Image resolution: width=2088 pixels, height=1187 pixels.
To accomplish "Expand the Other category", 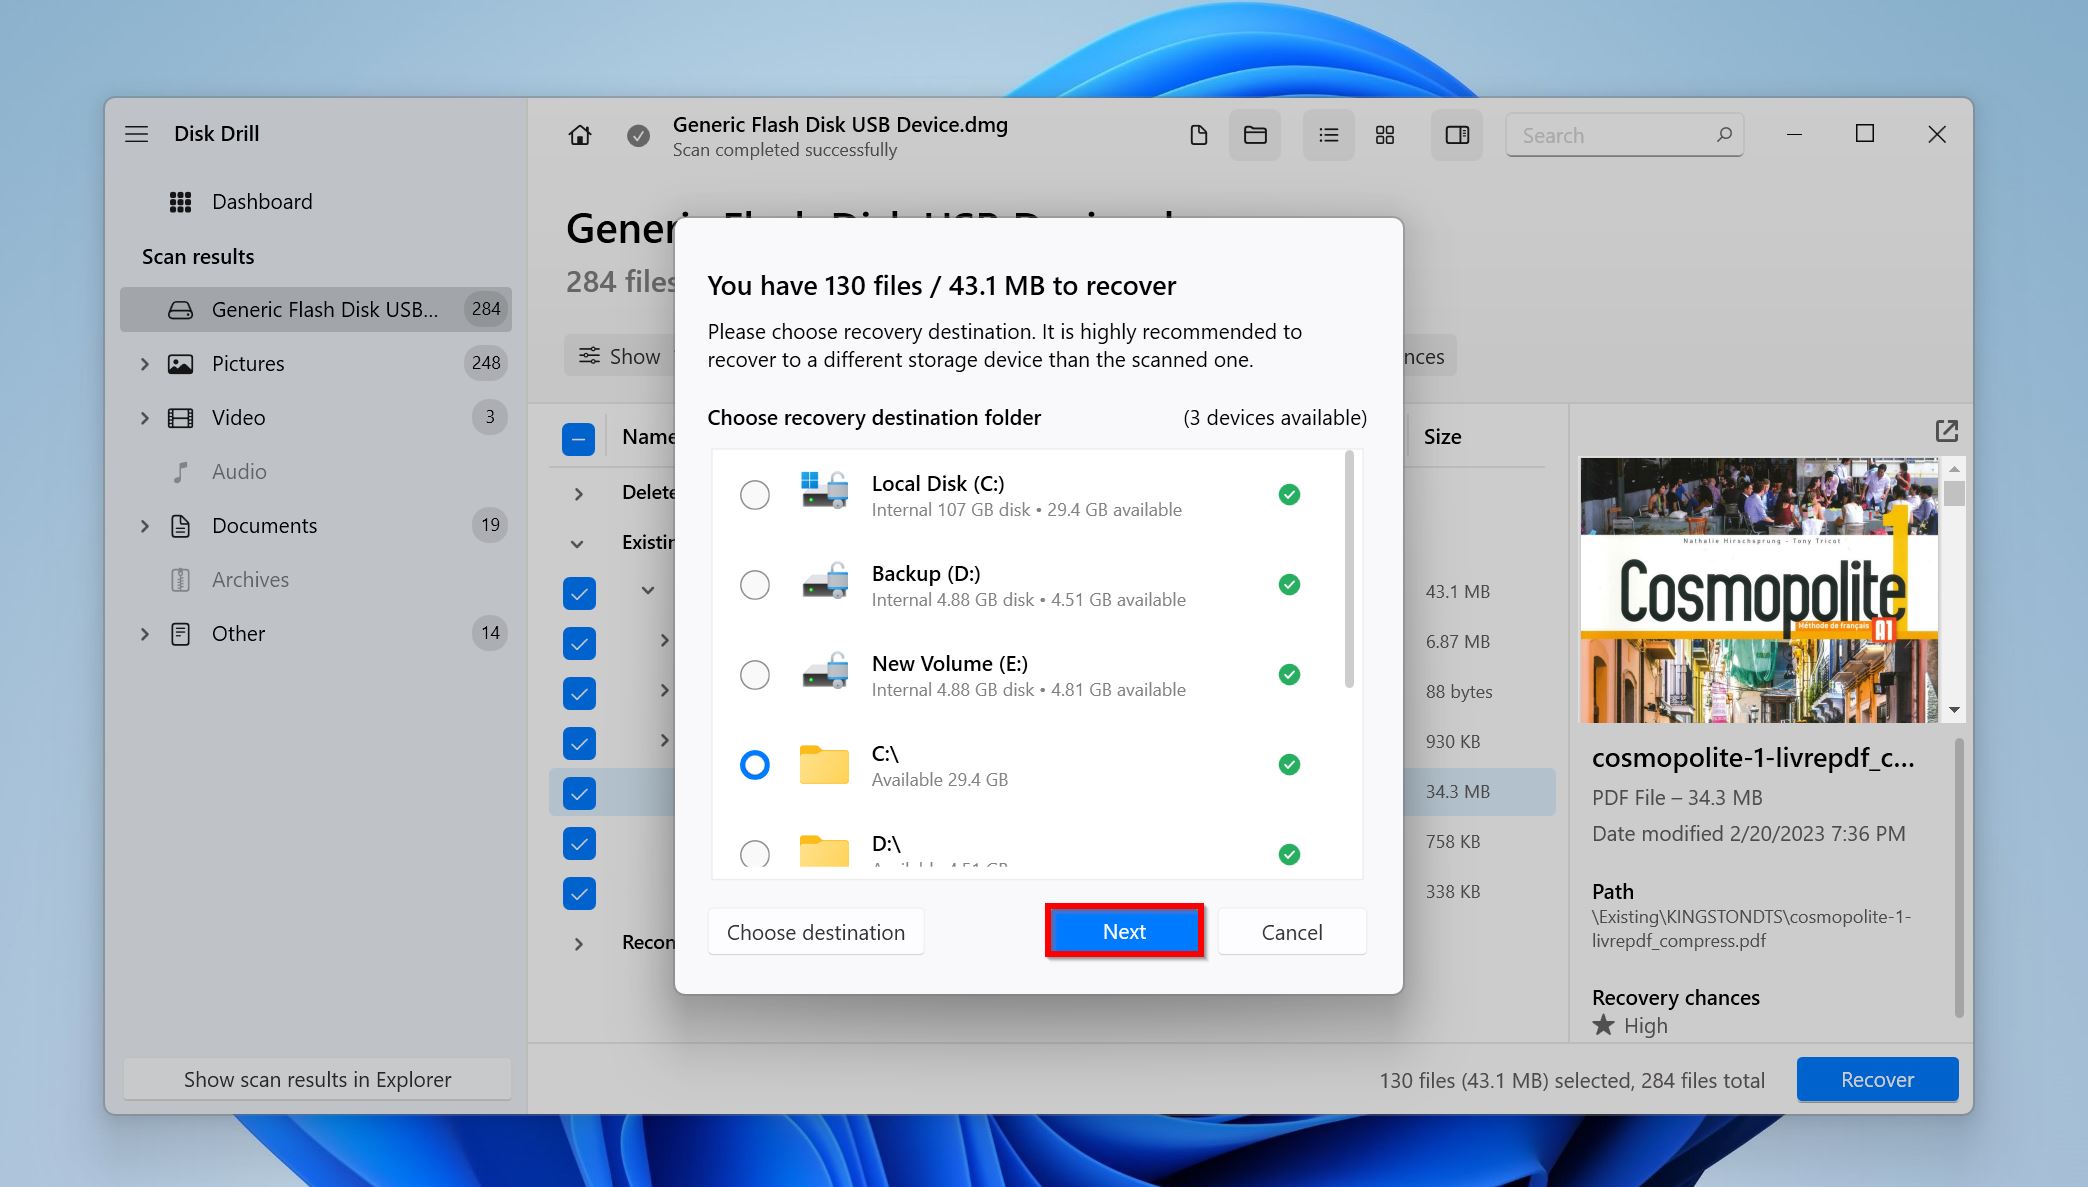I will 145,634.
